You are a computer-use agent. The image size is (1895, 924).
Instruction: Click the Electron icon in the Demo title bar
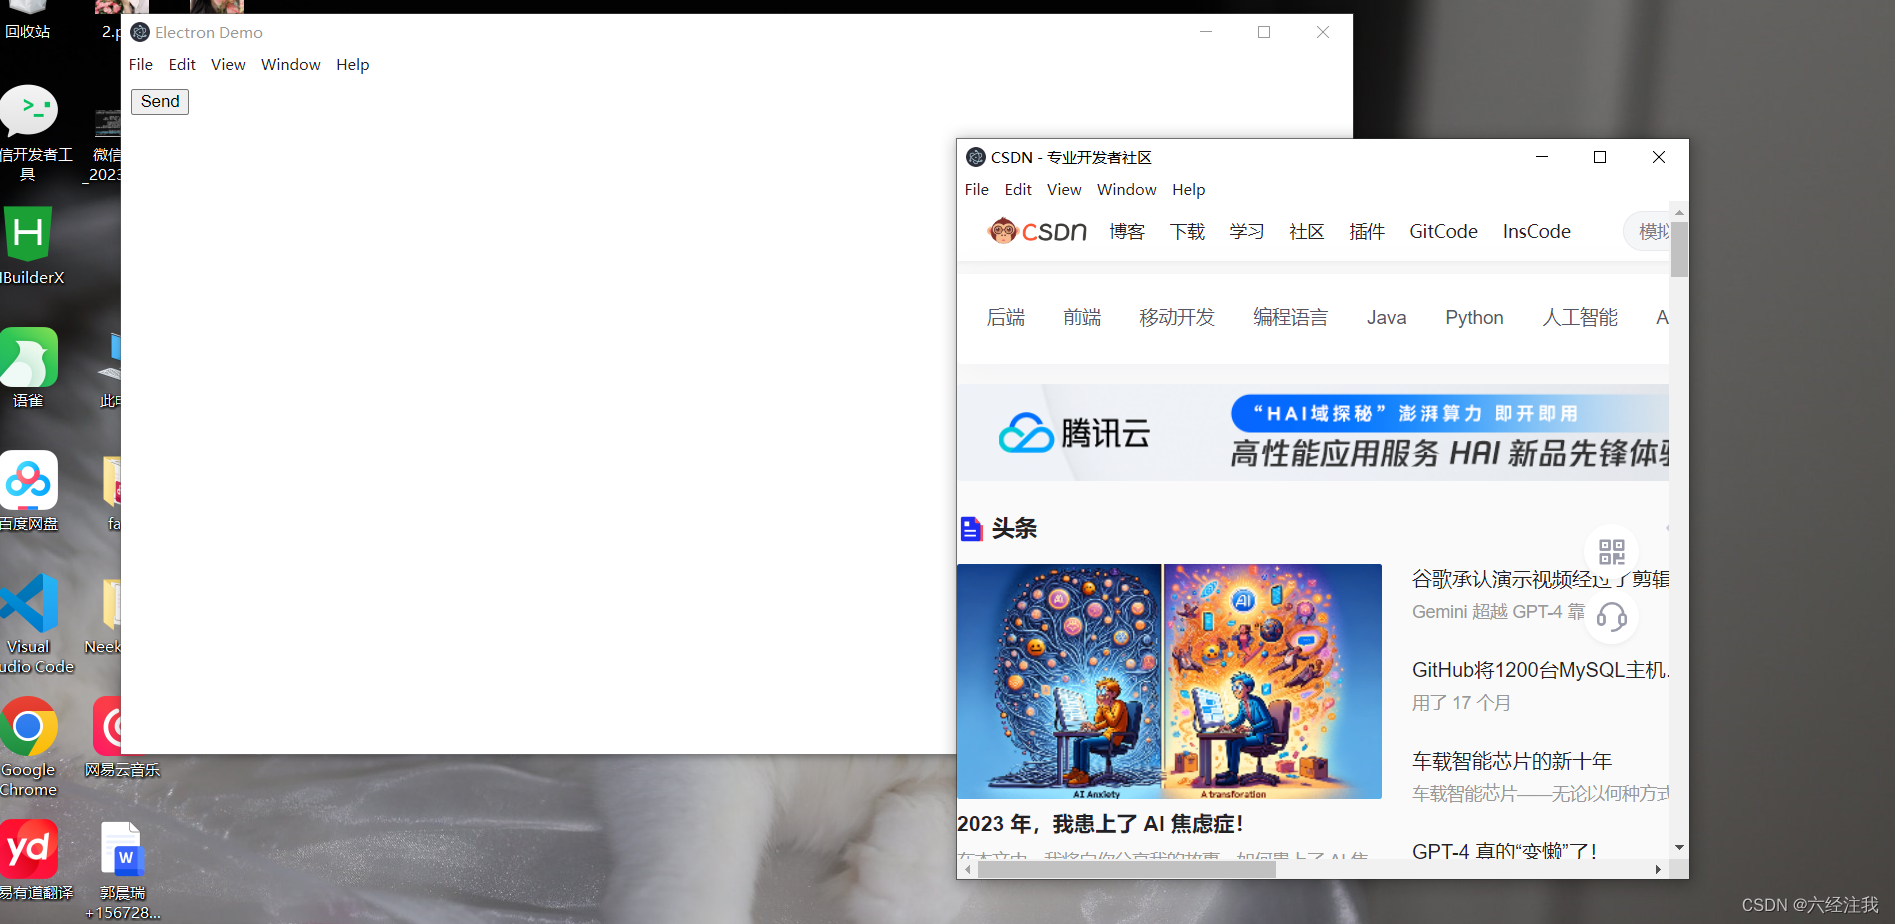pyautogui.click(x=140, y=32)
